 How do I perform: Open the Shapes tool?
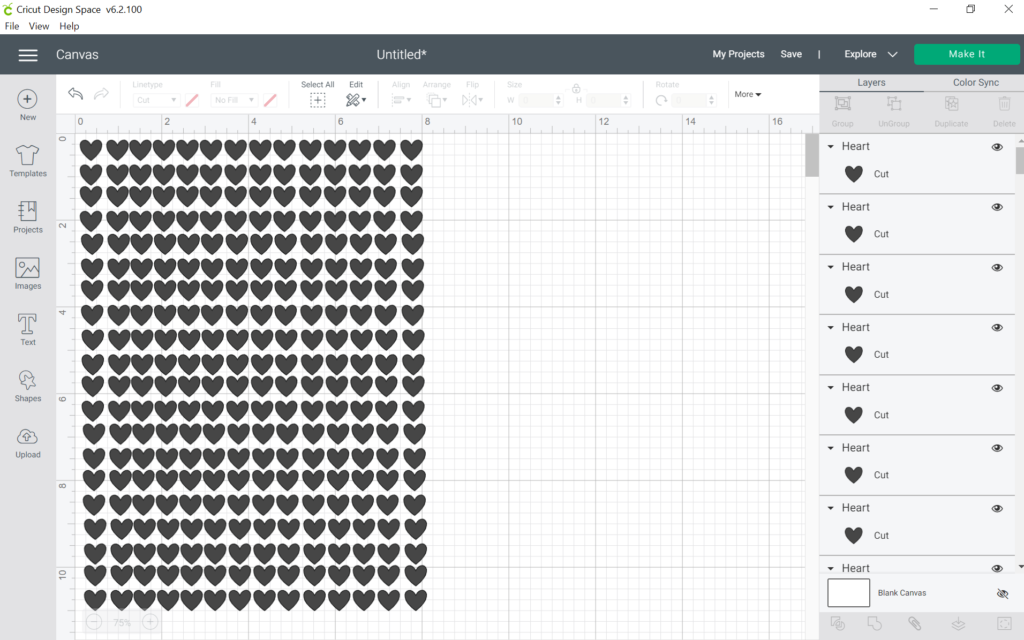[28, 381]
